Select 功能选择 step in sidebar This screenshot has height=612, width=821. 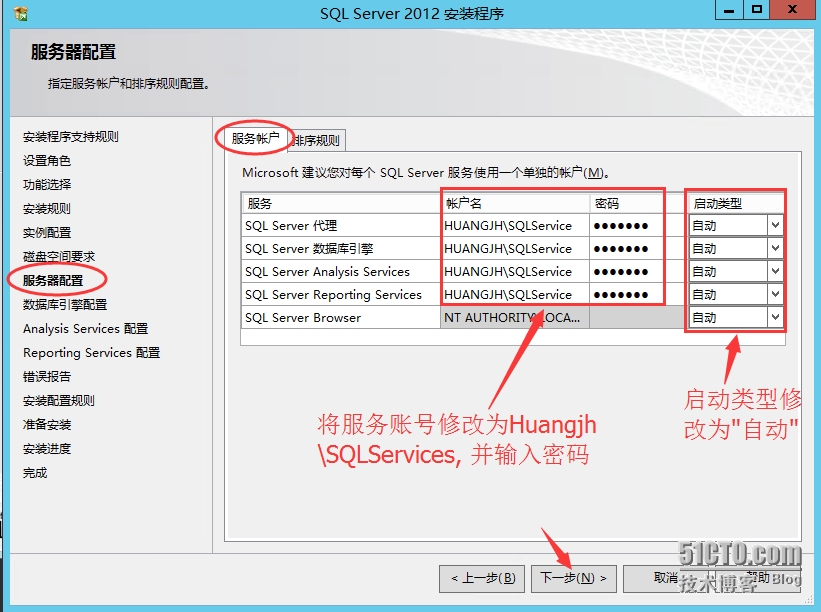[47, 185]
